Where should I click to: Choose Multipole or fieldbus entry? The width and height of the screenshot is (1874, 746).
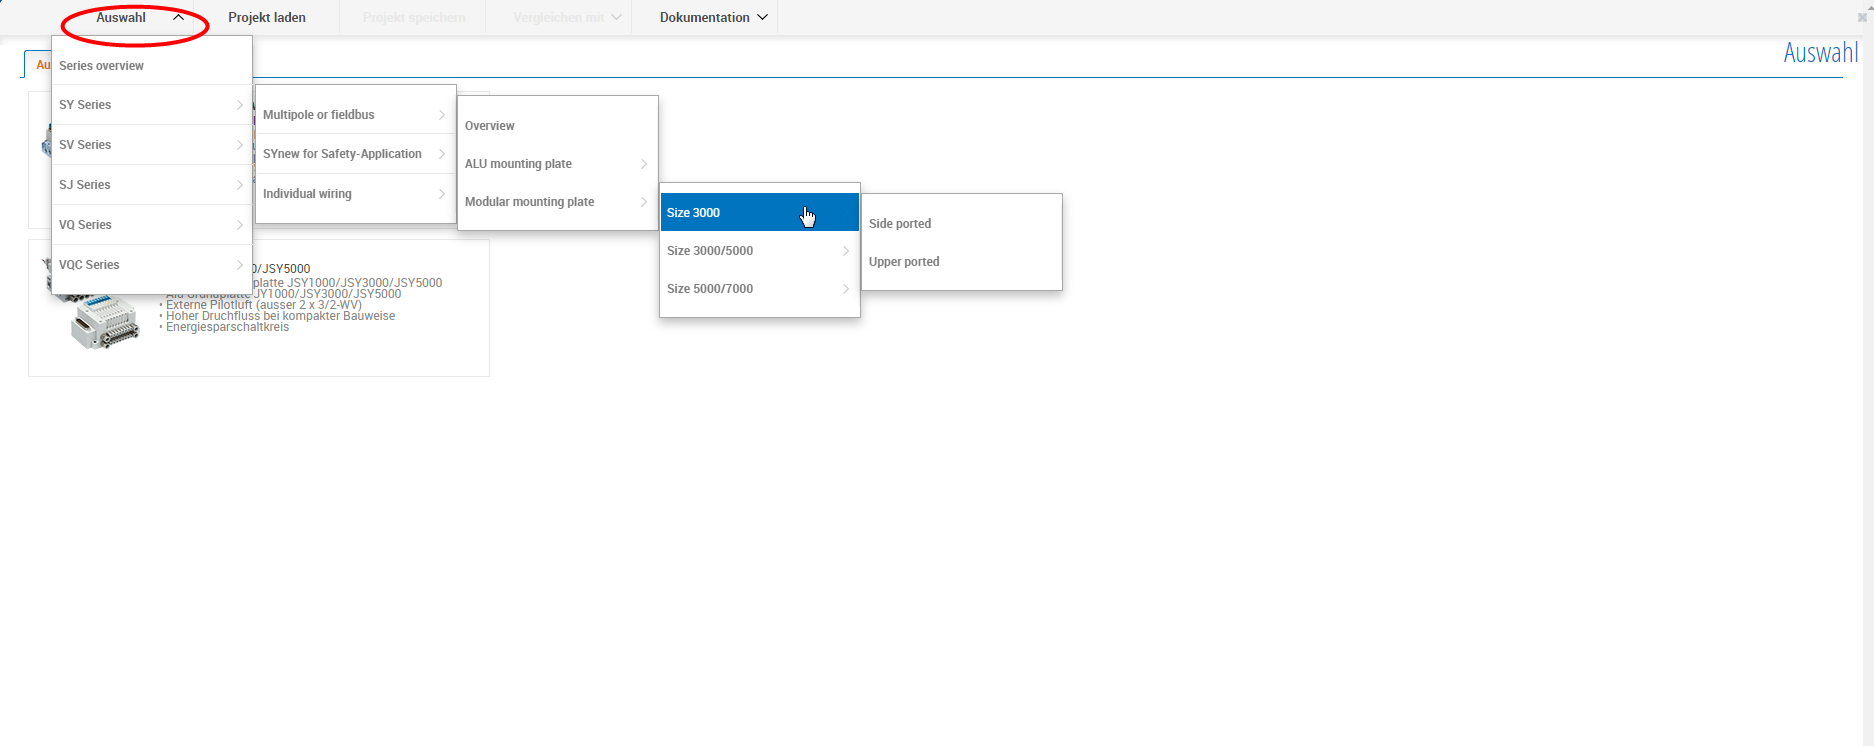(x=355, y=115)
